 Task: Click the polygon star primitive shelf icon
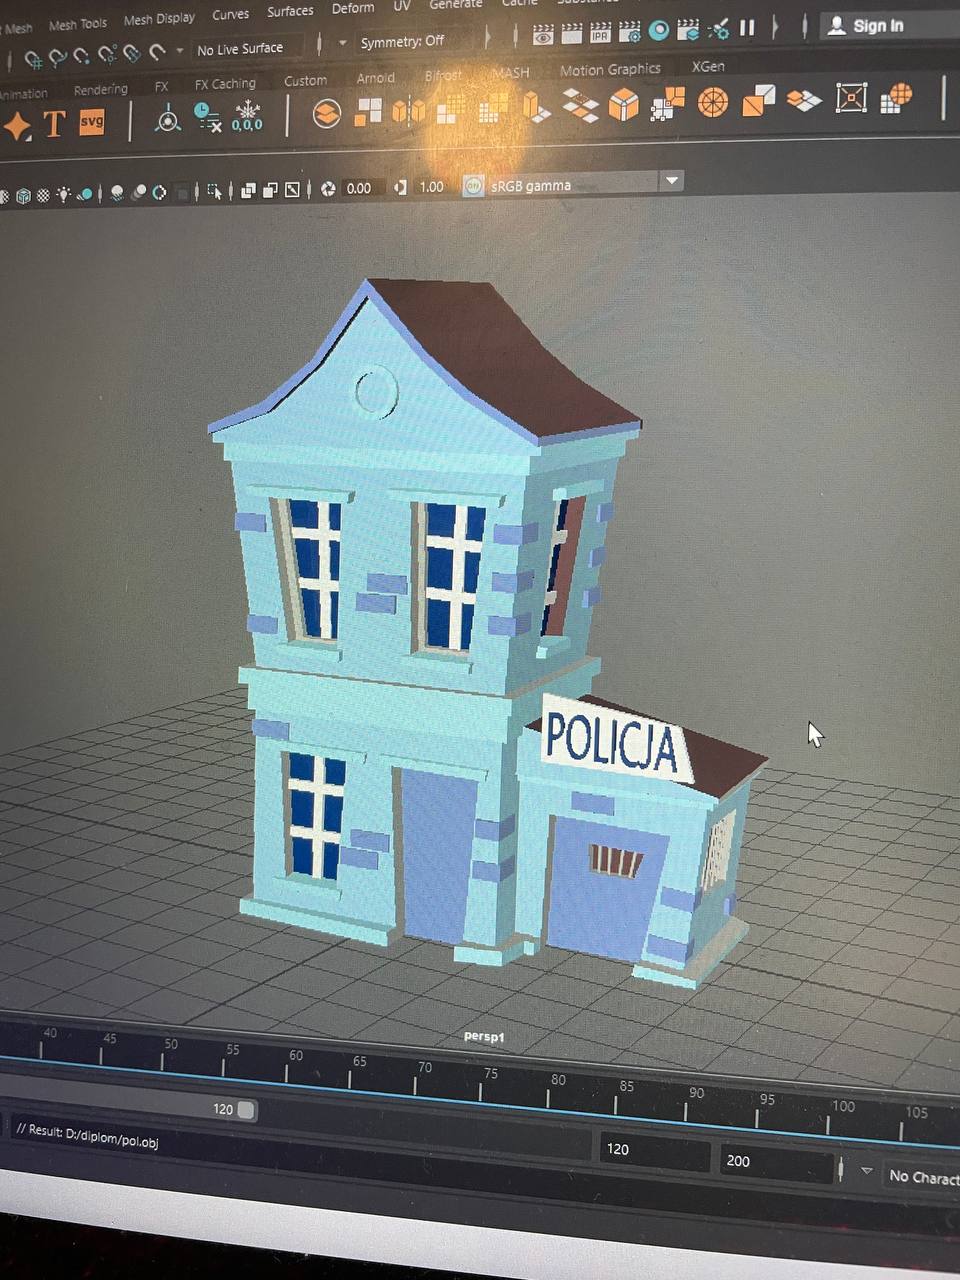(17, 126)
